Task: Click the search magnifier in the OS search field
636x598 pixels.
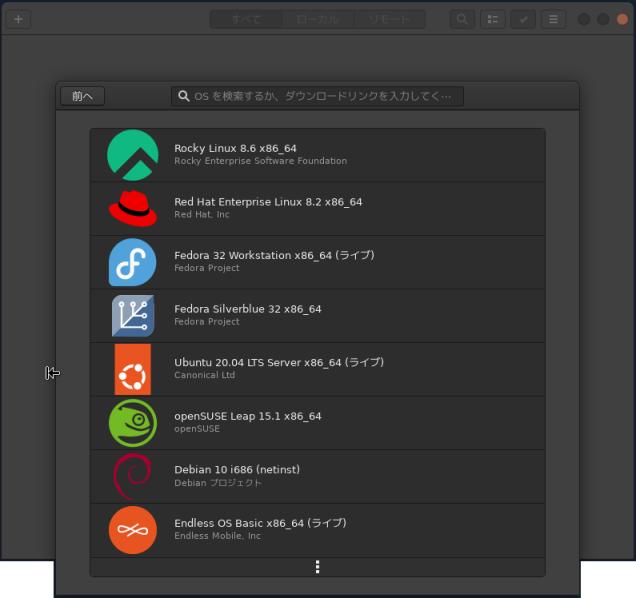Action: [x=184, y=96]
